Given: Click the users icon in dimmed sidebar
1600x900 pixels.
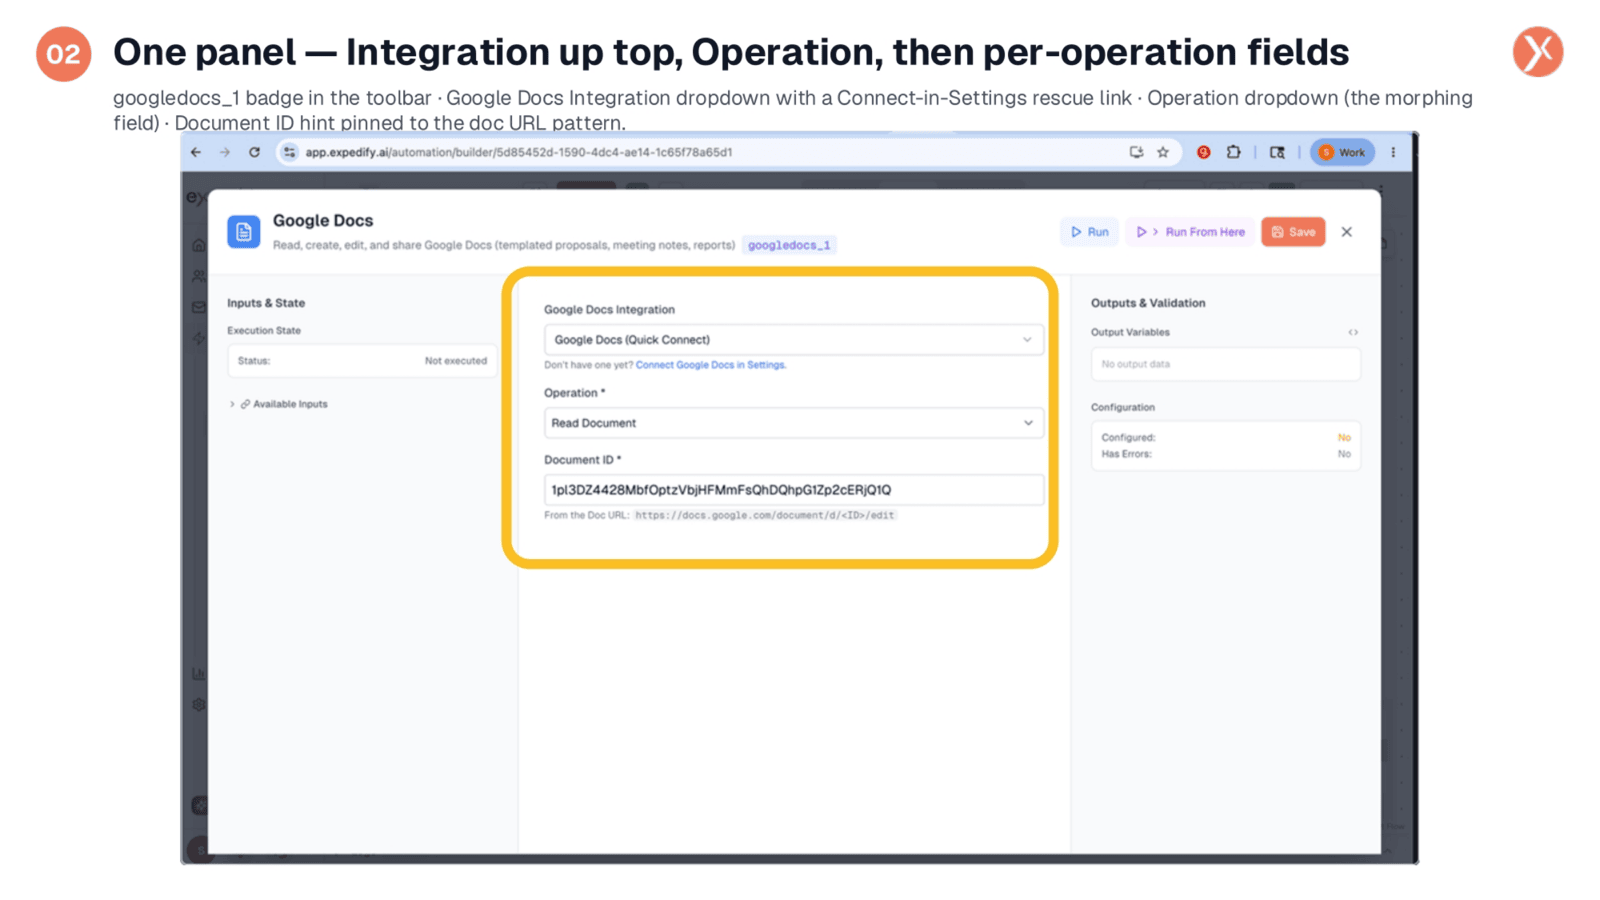Looking at the screenshot, I should (x=198, y=276).
